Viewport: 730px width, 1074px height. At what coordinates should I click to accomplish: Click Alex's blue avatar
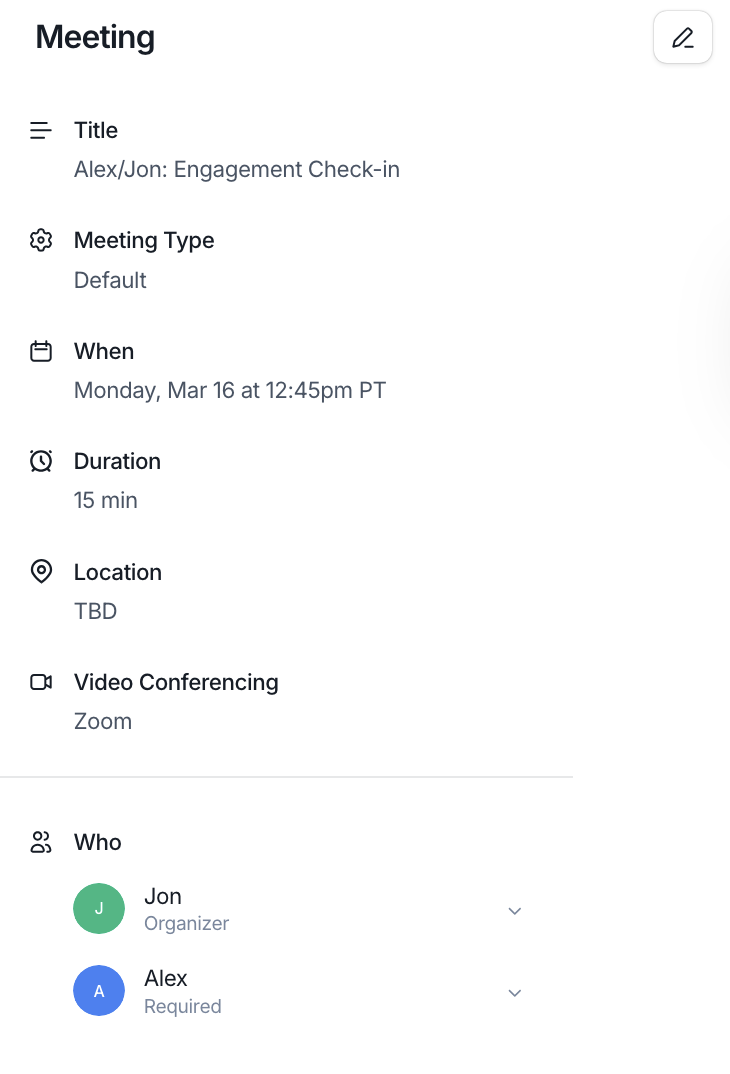pyautogui.click(x=99, y=990)
